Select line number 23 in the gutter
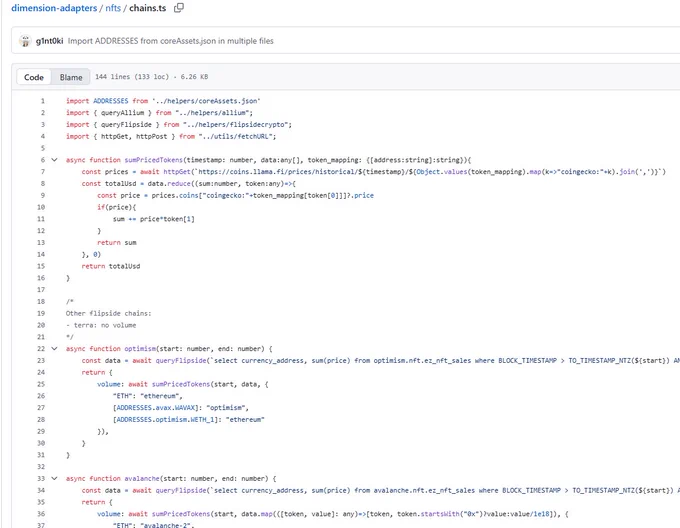680x528 pixels. coord(41,361)
